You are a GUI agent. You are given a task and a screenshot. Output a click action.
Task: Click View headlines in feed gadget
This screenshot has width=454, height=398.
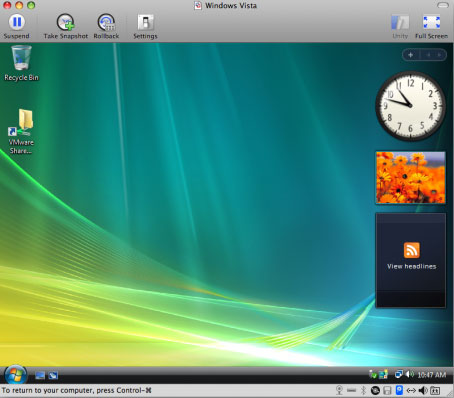tap(412, 266)
